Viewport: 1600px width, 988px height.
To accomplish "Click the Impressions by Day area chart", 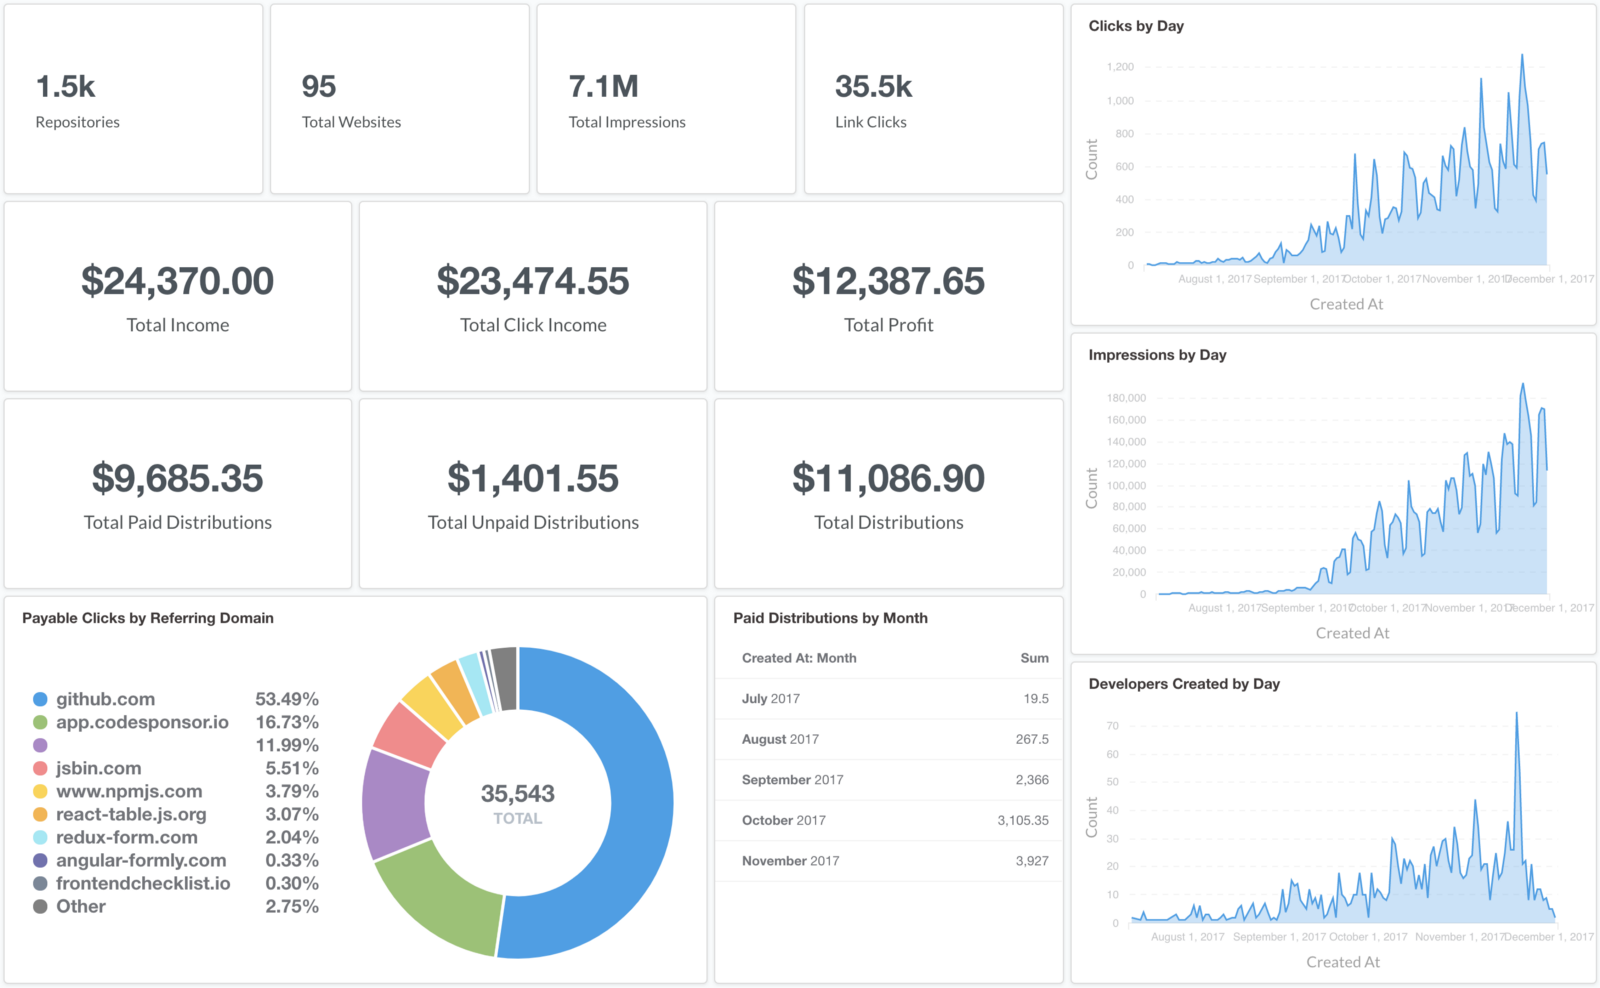I will [1352, 489].
